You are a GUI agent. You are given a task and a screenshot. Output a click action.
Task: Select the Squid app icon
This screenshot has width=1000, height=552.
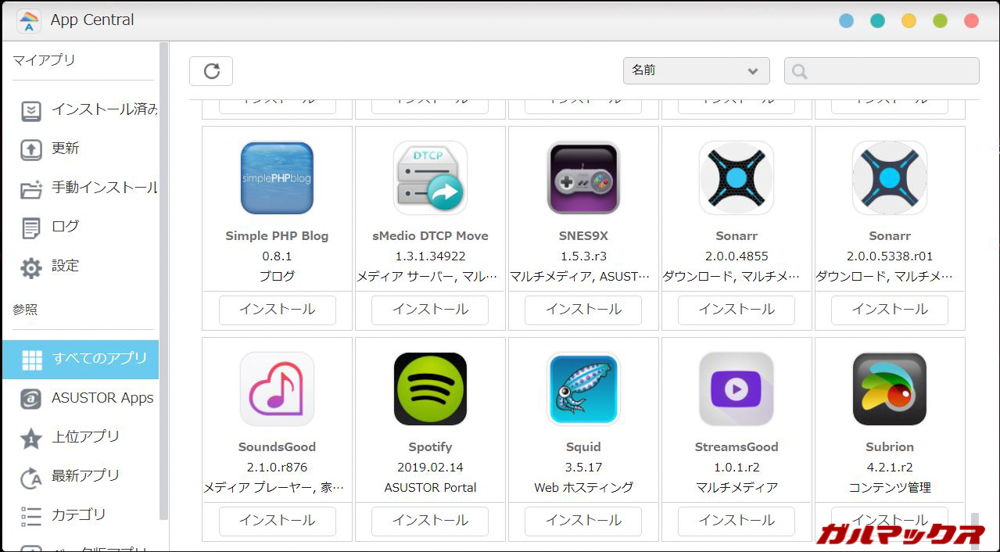click(x=583, y=389)
